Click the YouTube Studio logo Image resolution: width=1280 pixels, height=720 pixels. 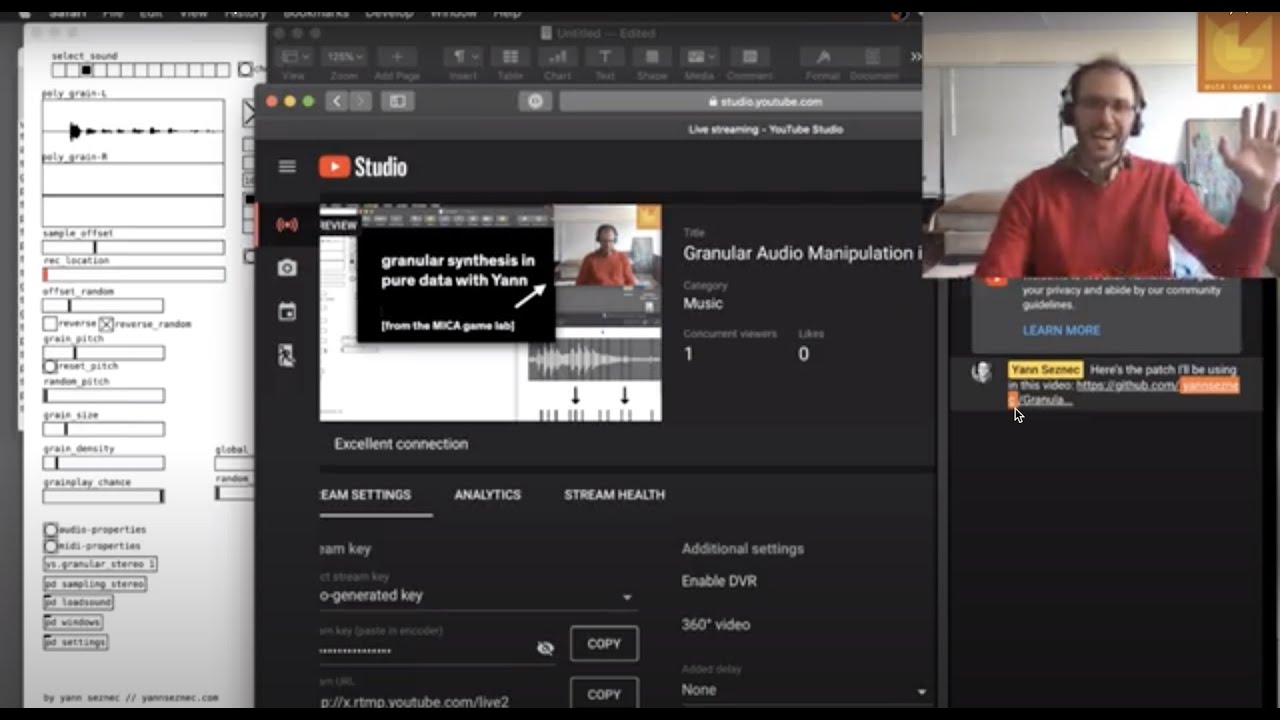pyautogui.click(x=363, y=167)
